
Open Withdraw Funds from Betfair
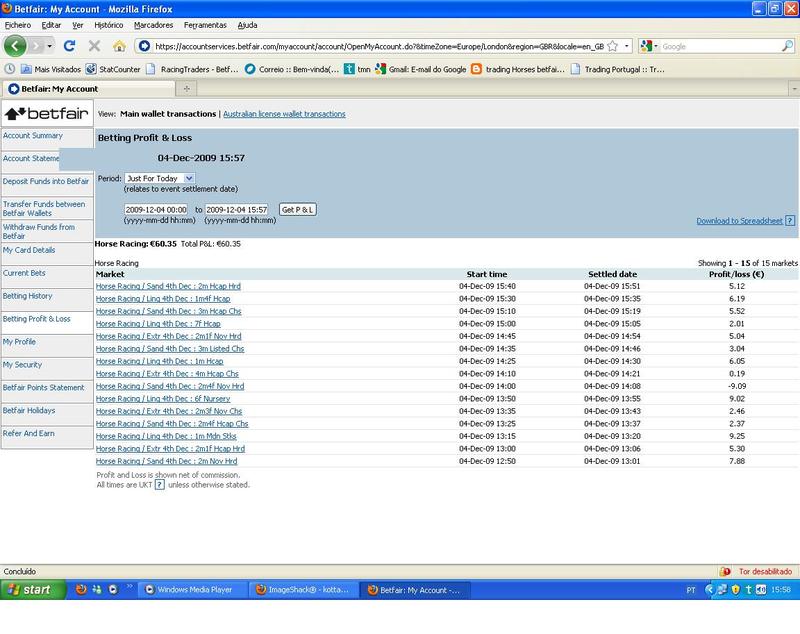pos(39,232)
